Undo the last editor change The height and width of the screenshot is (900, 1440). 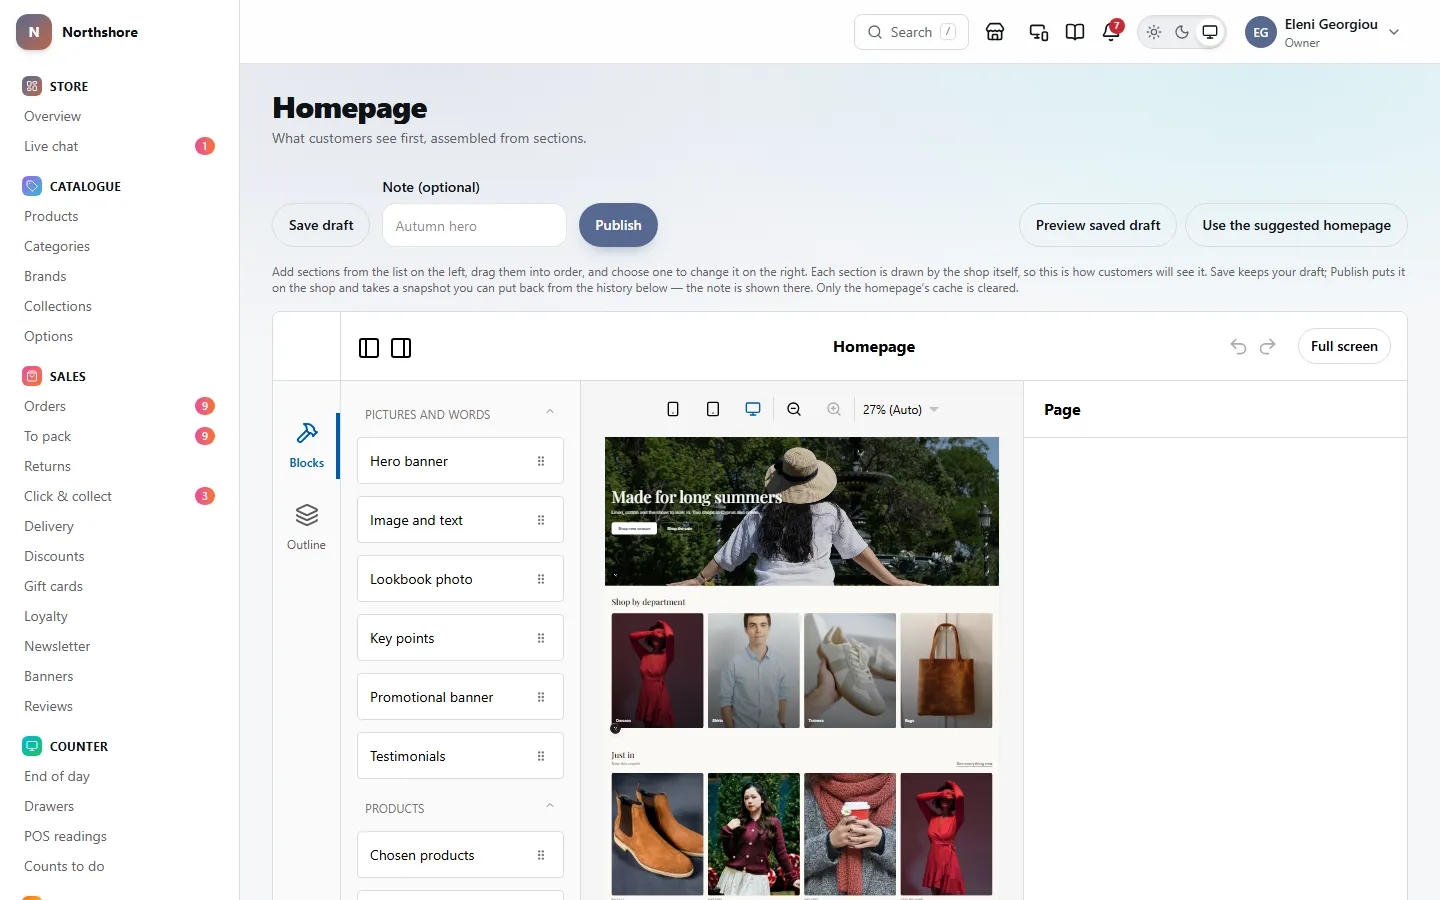[1238, 347]
